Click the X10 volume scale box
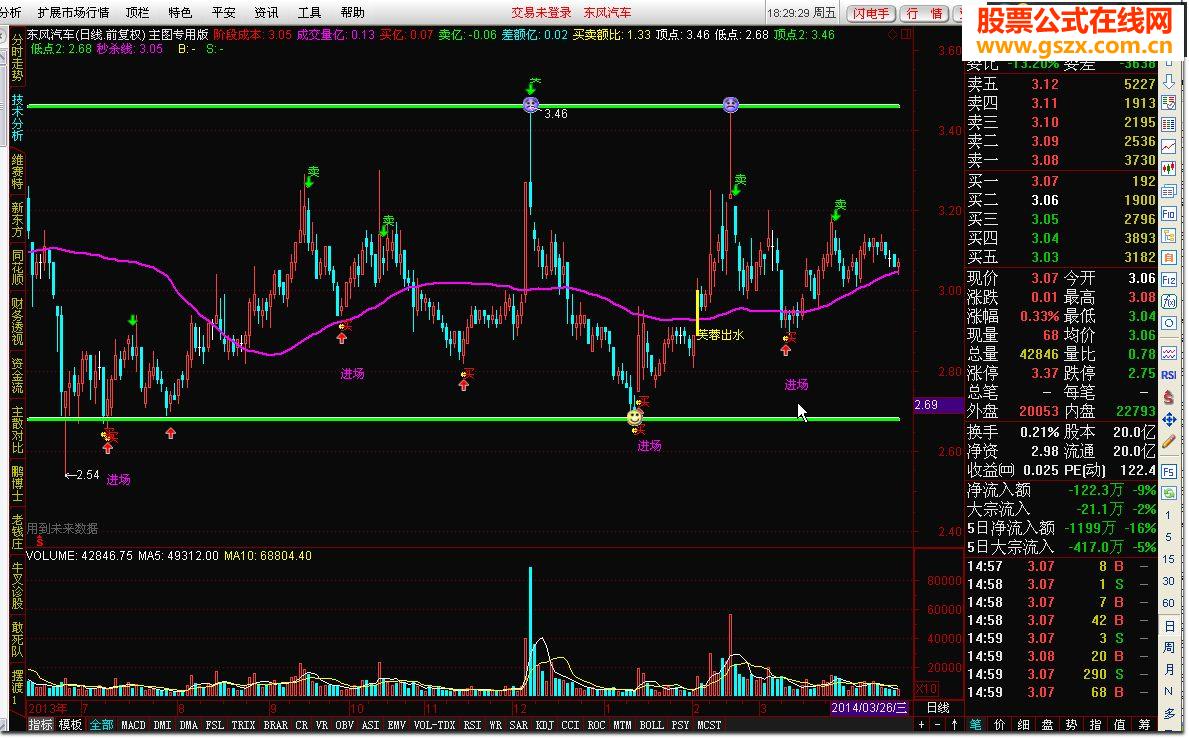This screenshot has width=1189, height=738. click(927, 689)
